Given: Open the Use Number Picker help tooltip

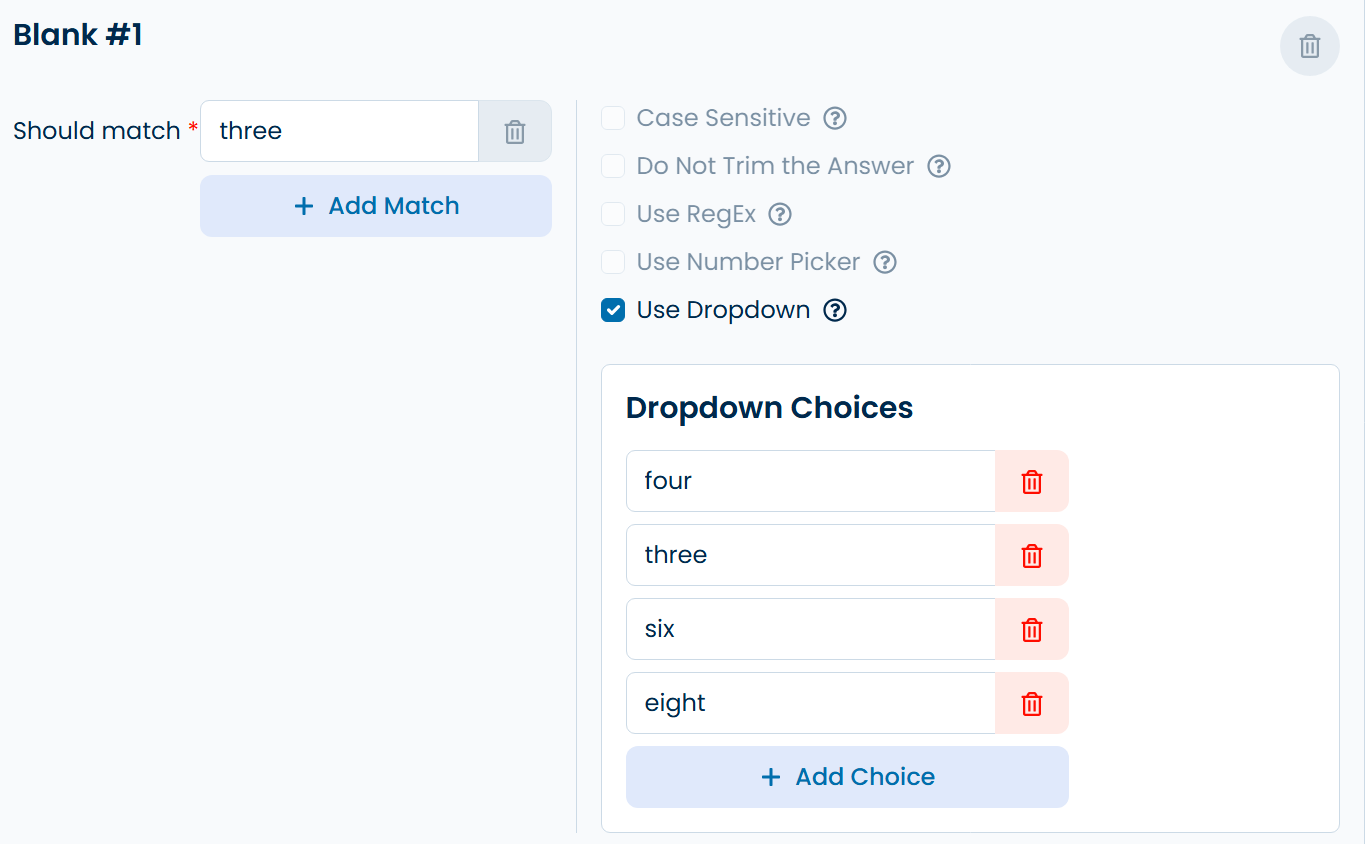Looking at the screenshot, I should coord(884,262).
